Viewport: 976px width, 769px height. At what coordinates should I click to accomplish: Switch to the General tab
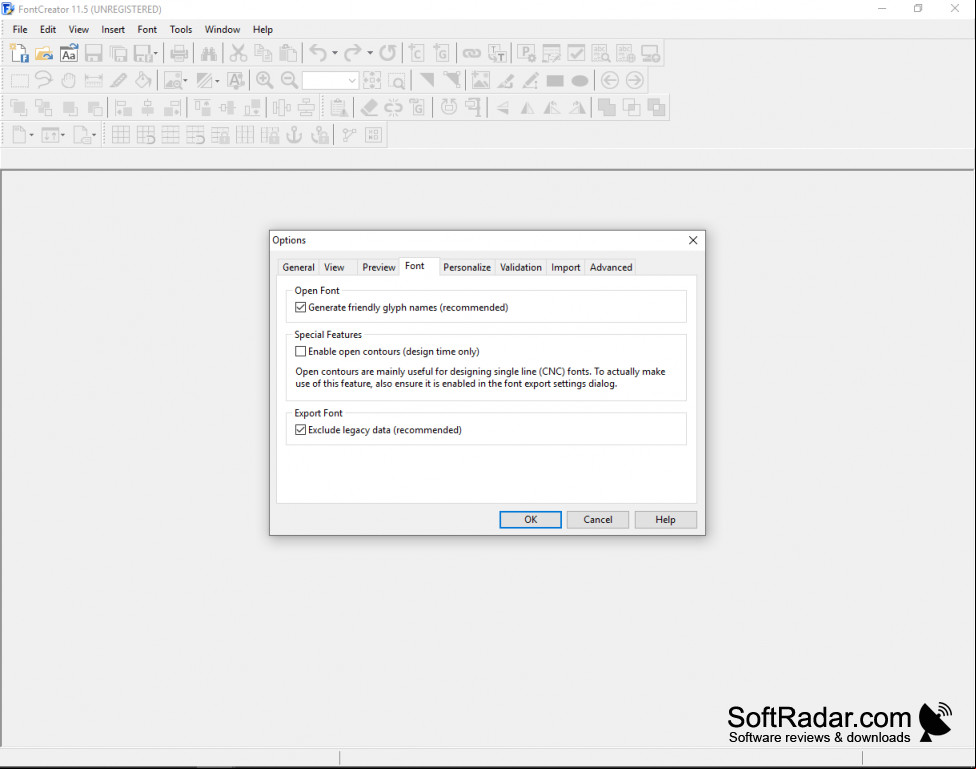[298, 267]
